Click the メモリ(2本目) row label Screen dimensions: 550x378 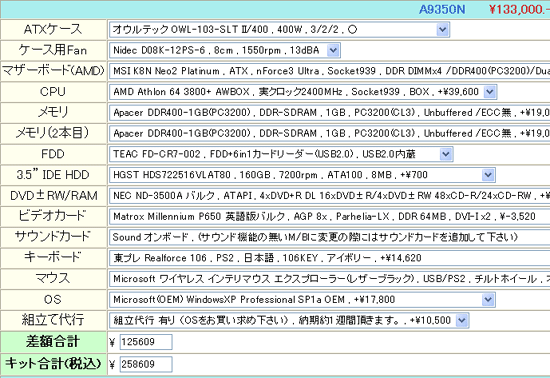click(53, 133)
